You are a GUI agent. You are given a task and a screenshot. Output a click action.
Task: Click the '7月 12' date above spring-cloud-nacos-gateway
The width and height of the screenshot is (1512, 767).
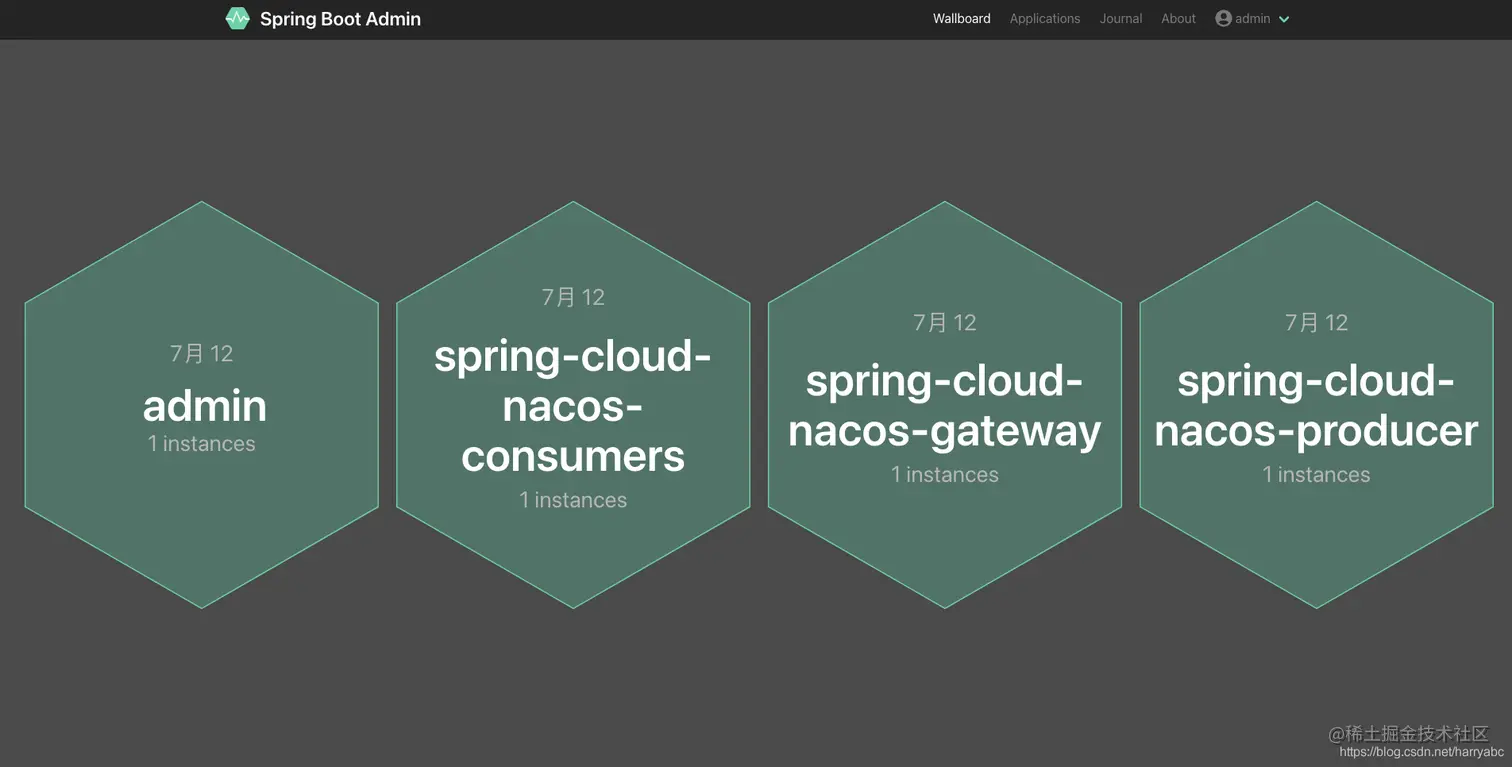click(945, 322)
